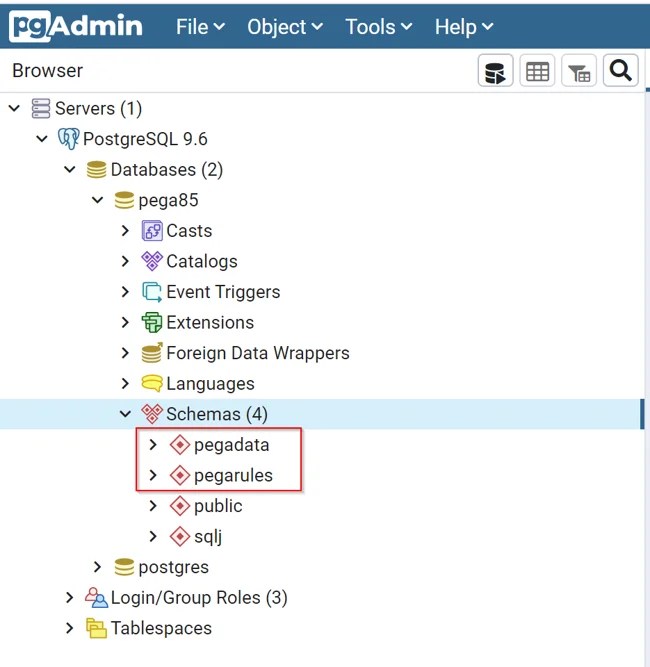Select the 'pegarules' schema label
This screenshot has height=667, width=650.
pos(233,476)
